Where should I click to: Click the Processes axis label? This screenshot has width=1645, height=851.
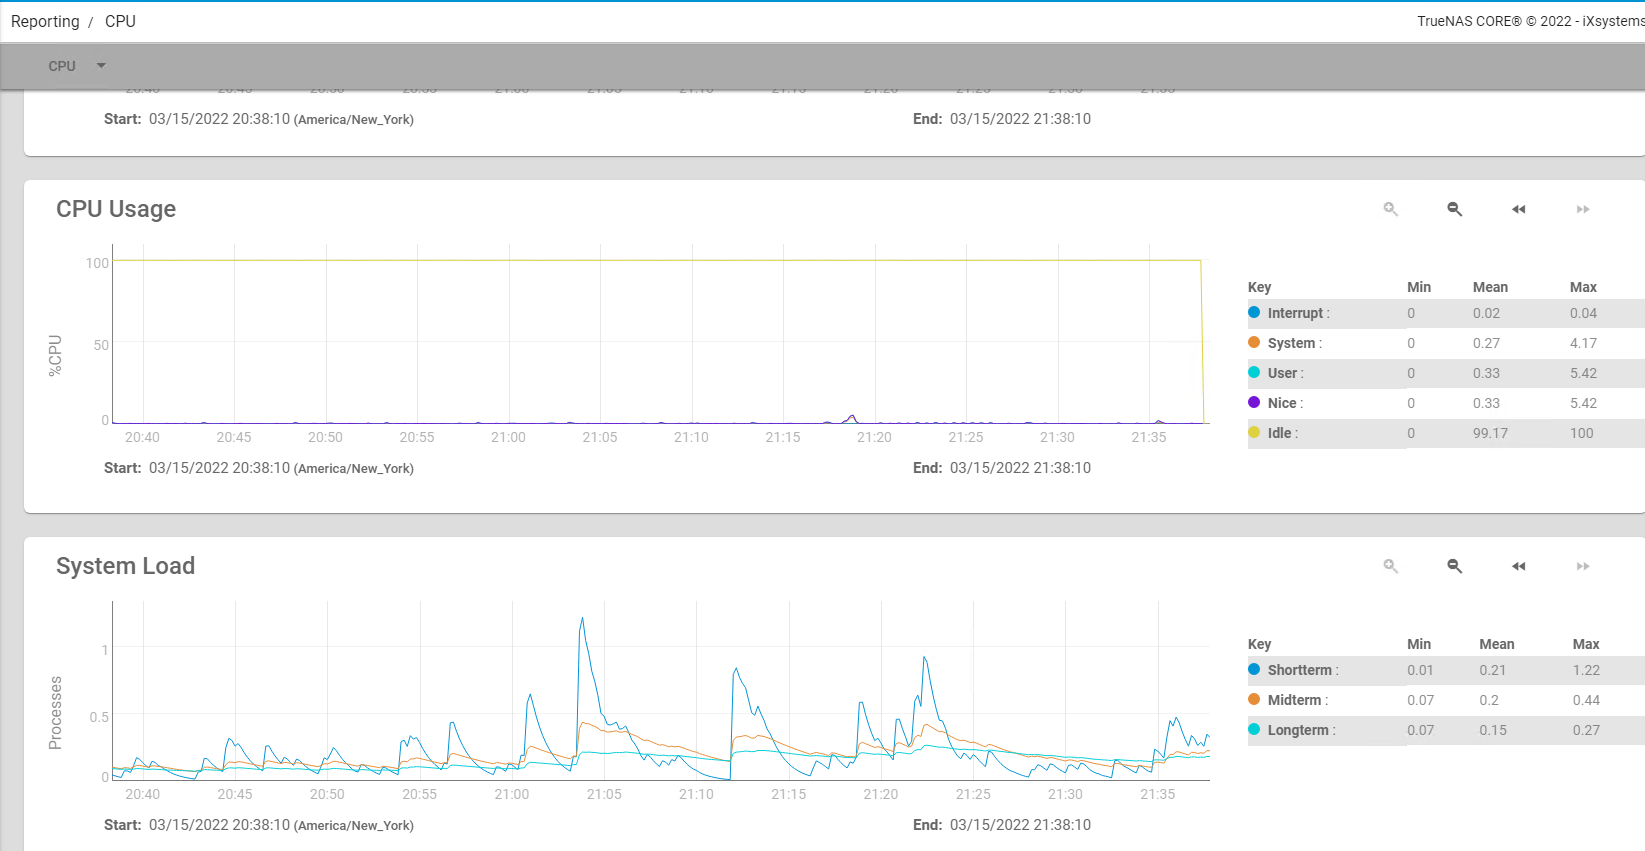55,713
